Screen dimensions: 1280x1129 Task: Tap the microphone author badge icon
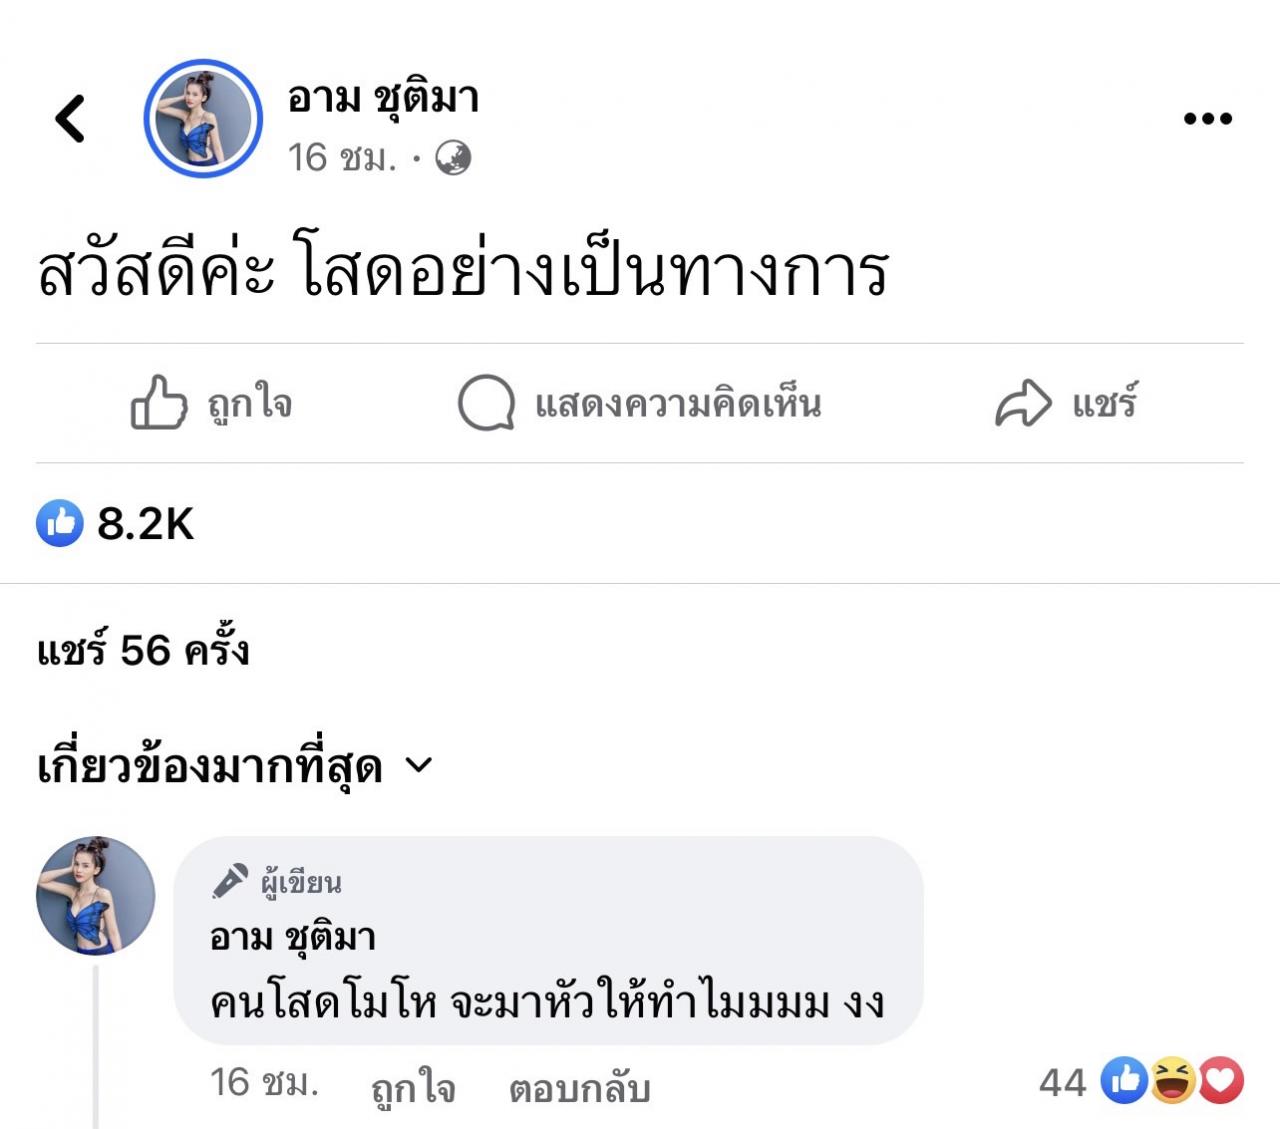(x=230, y=881)
